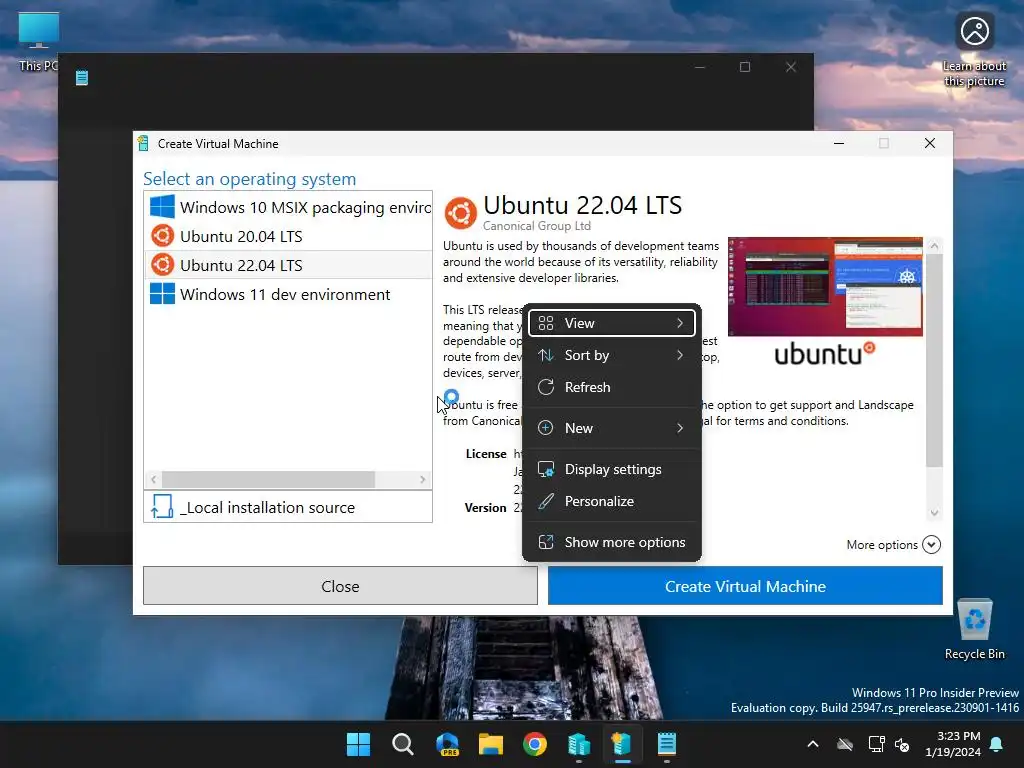
Task: Show hidden icons in system tray
Action: (812, 744)
